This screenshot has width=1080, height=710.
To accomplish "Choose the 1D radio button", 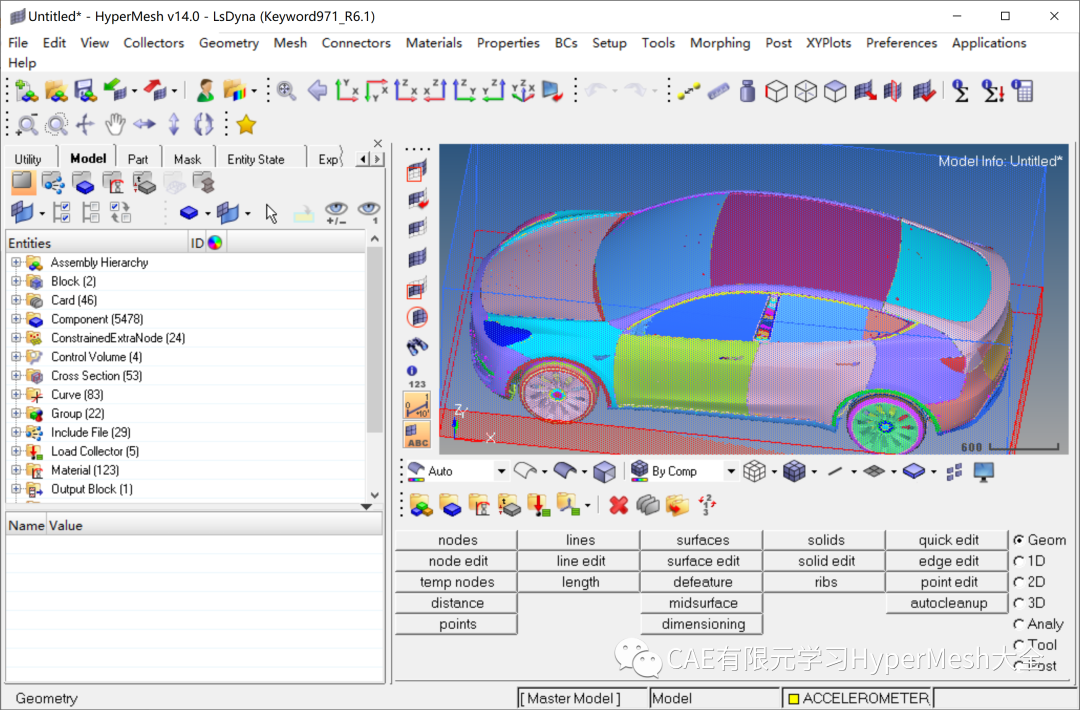I will tap(1019, 560).
